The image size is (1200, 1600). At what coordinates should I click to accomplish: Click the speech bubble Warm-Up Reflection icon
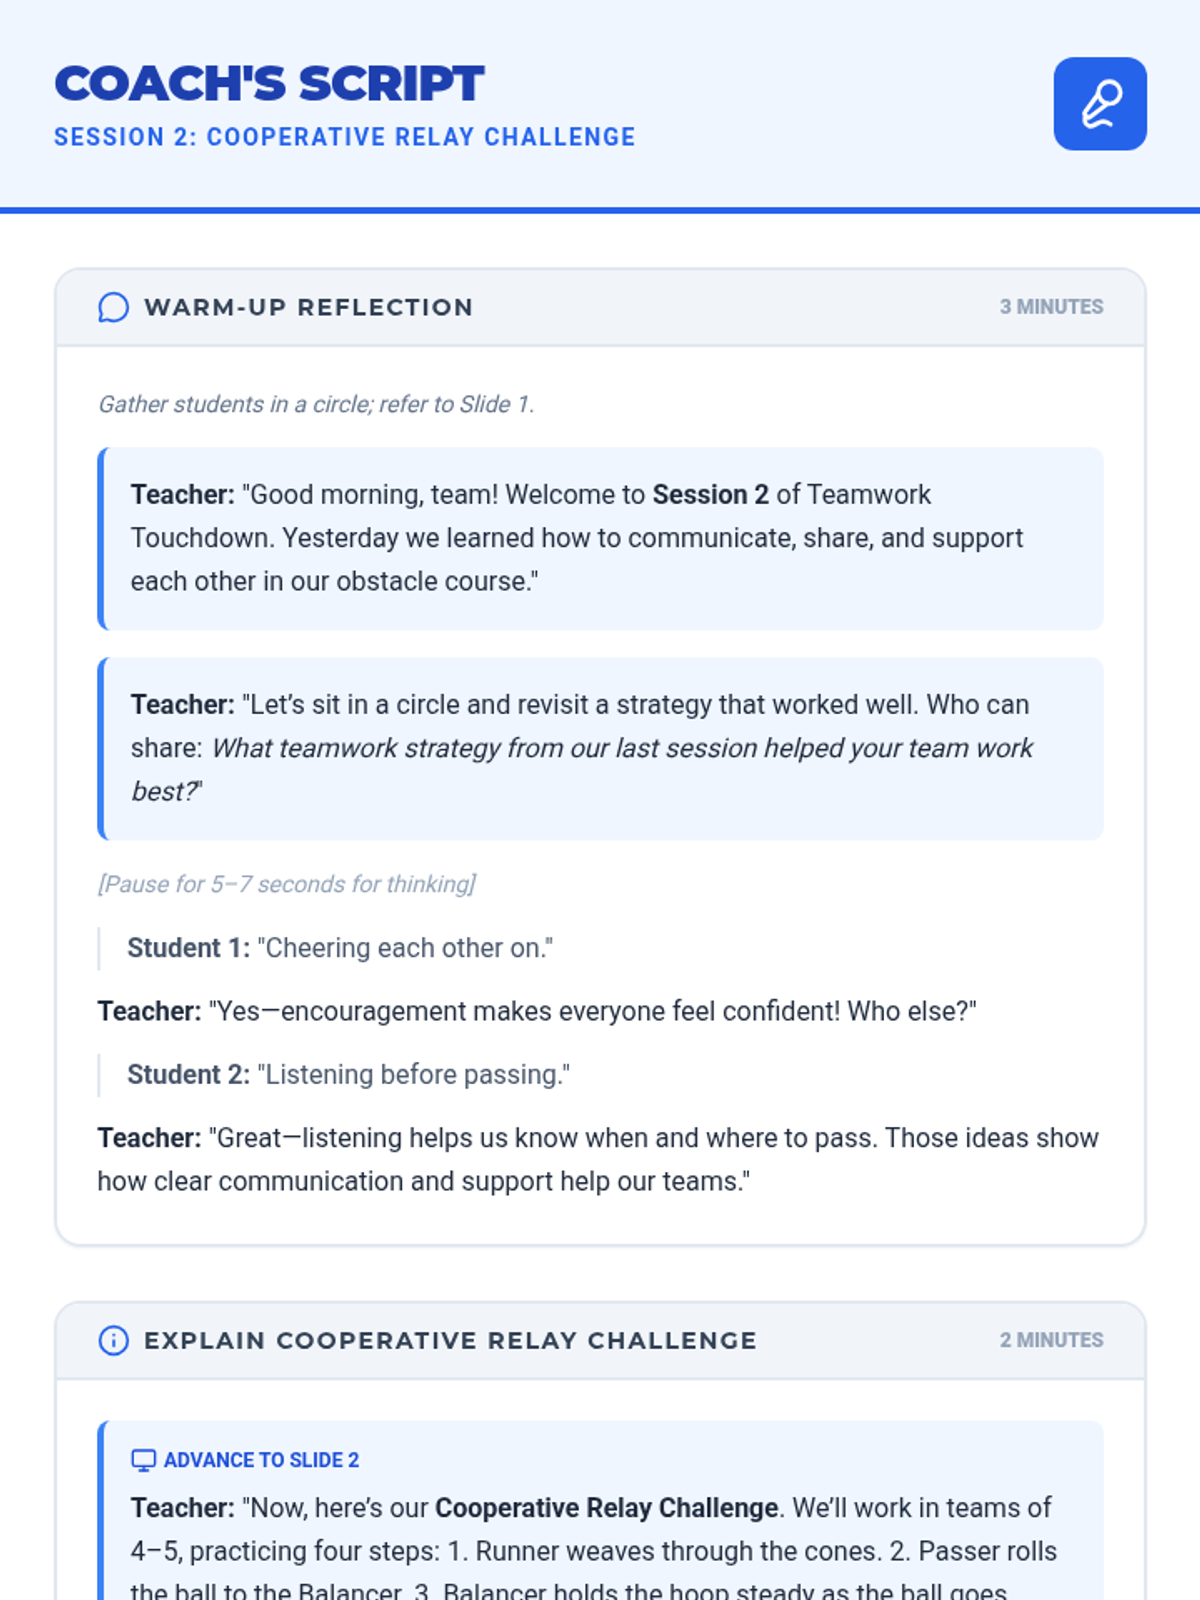click(x=113, y=307)
